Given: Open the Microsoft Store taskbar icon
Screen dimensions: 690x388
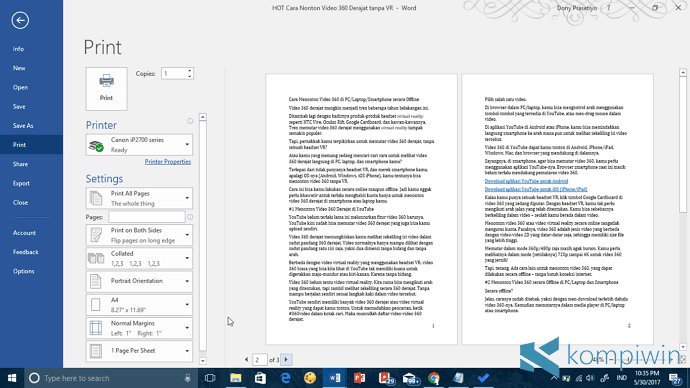Looking at the screenshot, I should click(260, 378).
